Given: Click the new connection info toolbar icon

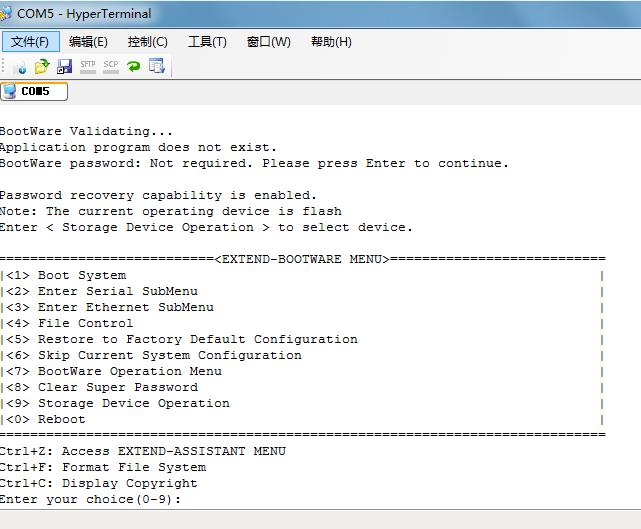Looking at the screenshot, I should pos(20,66).
